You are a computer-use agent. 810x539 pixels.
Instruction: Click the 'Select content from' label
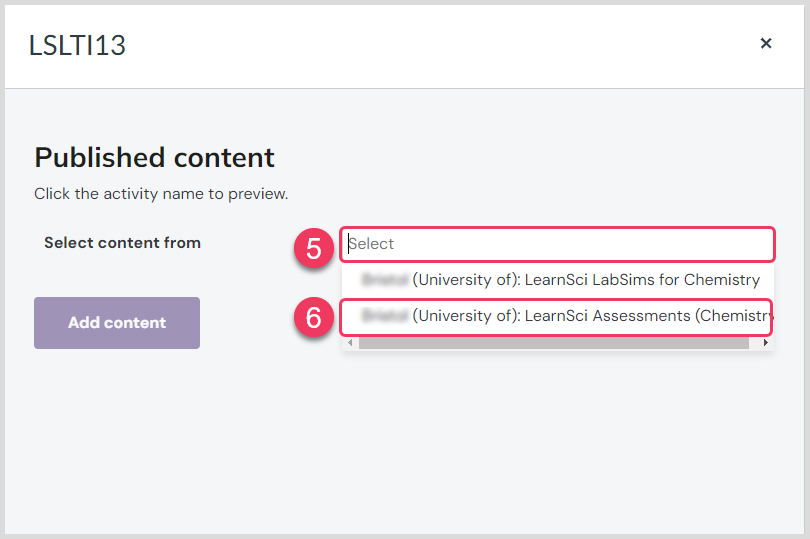(x=122, y=243)
